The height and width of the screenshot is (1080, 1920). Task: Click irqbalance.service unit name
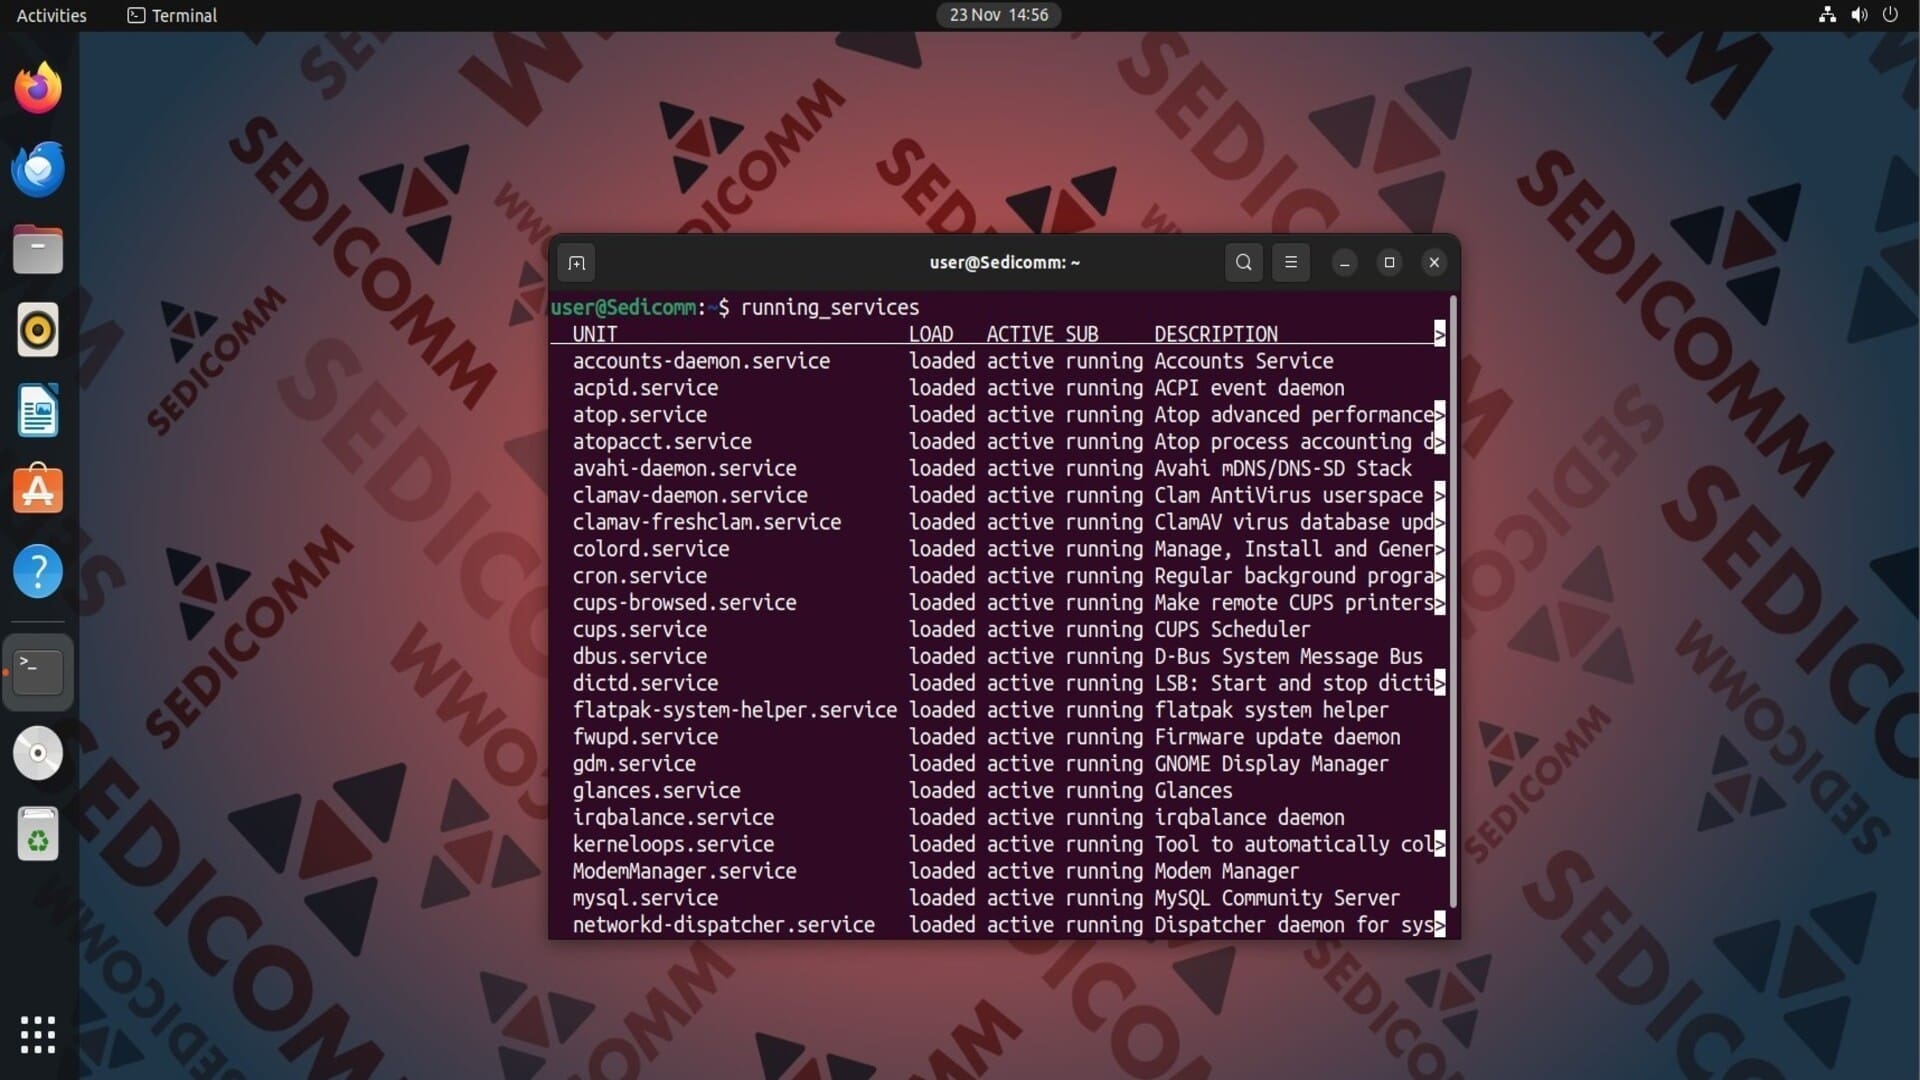click(673, 818)
